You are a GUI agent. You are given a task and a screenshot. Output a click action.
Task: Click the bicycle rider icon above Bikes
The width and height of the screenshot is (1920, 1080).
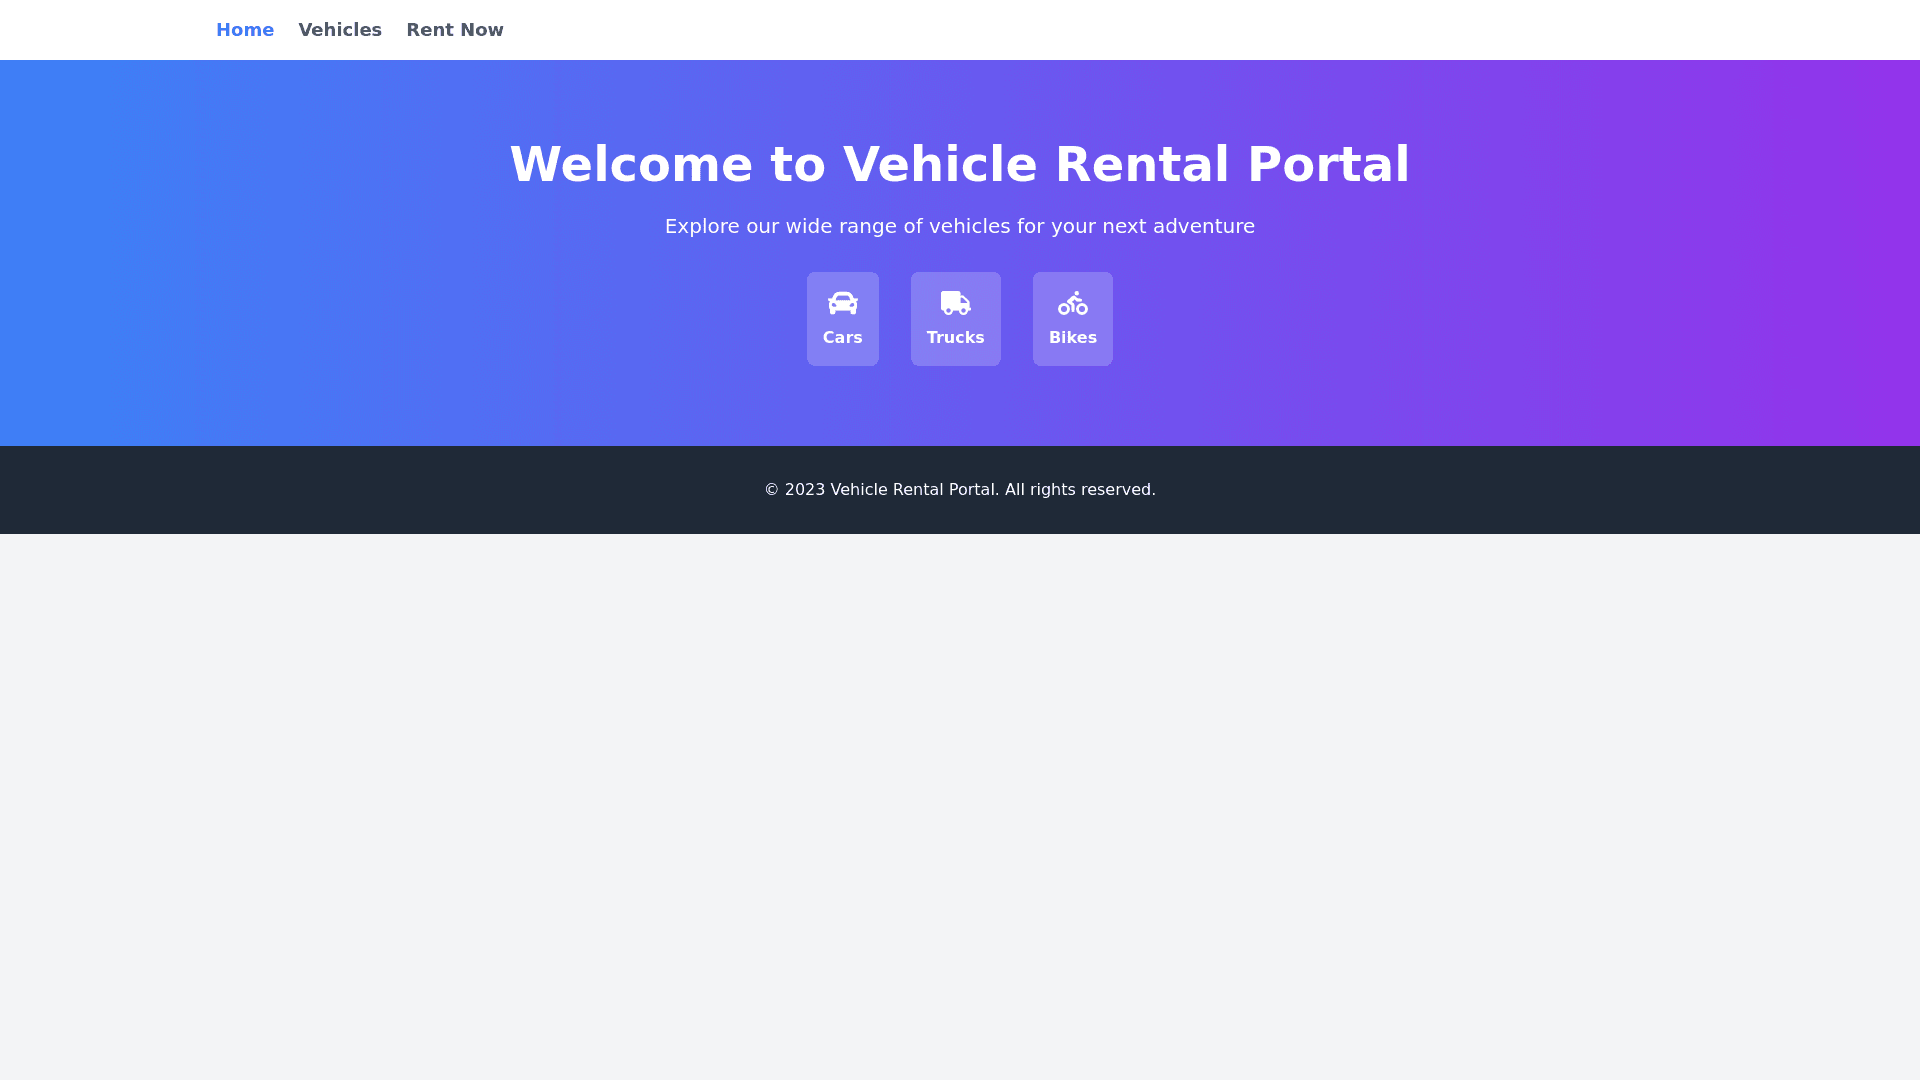[1072, 303]
